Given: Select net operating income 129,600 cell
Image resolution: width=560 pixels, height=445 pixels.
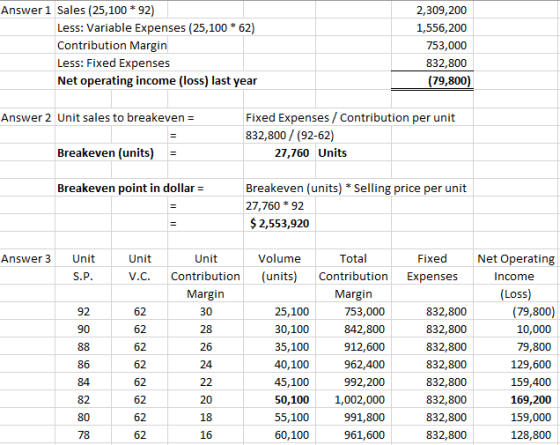Looking at the screenshot, I should [531, 365].
